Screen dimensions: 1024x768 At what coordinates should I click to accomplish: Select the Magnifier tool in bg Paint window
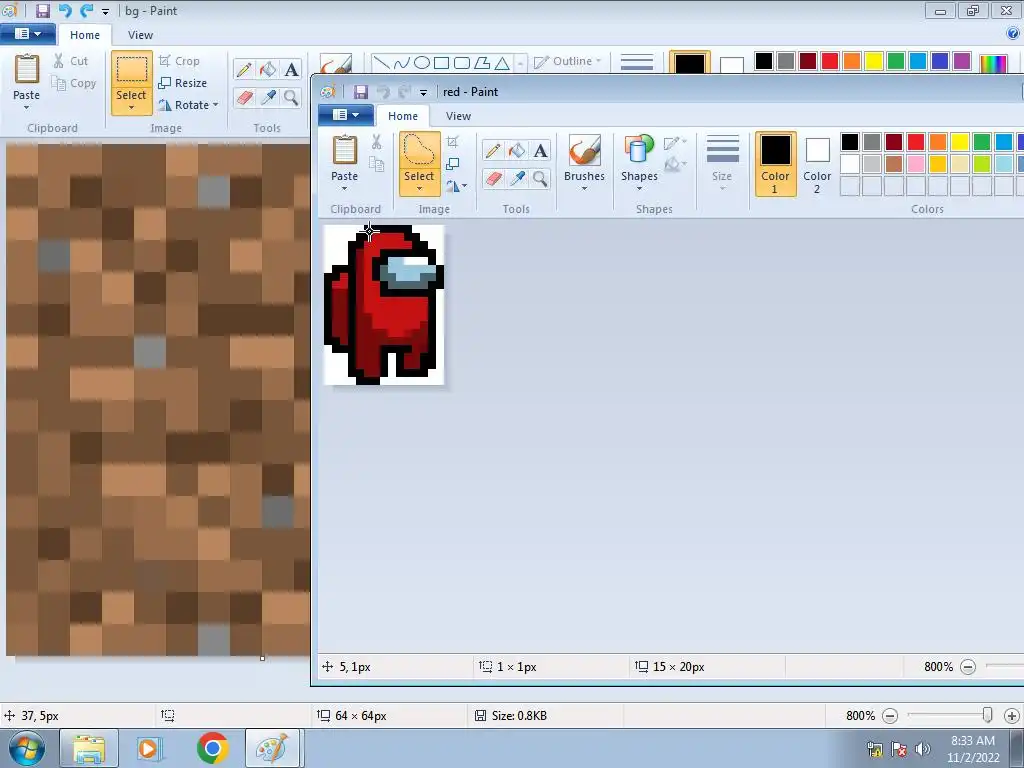point(291,97)
